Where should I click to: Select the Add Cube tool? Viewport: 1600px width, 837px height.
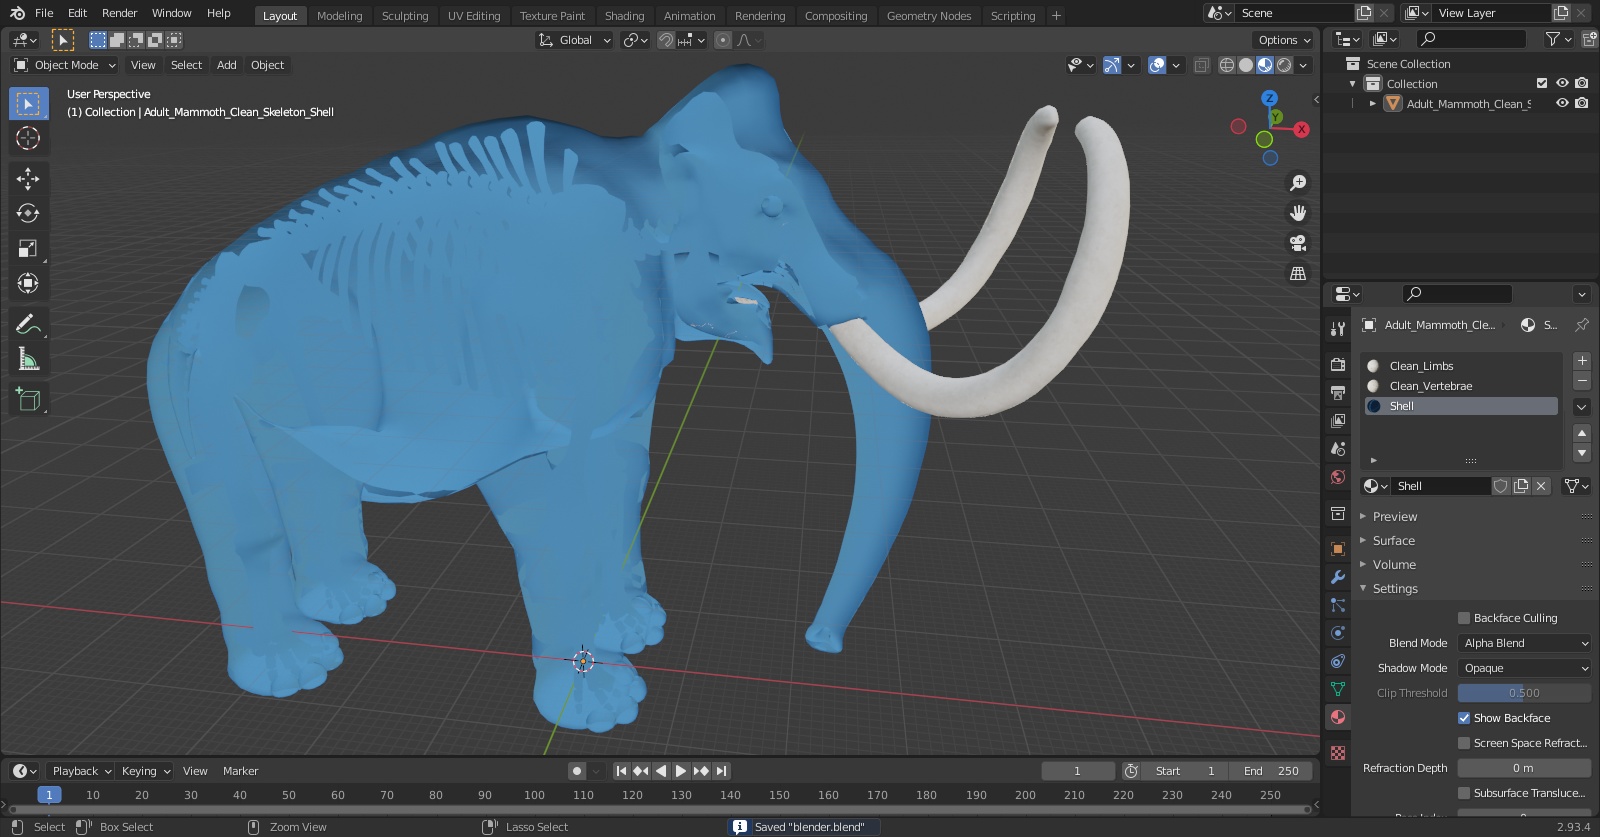tap(28, 400)
